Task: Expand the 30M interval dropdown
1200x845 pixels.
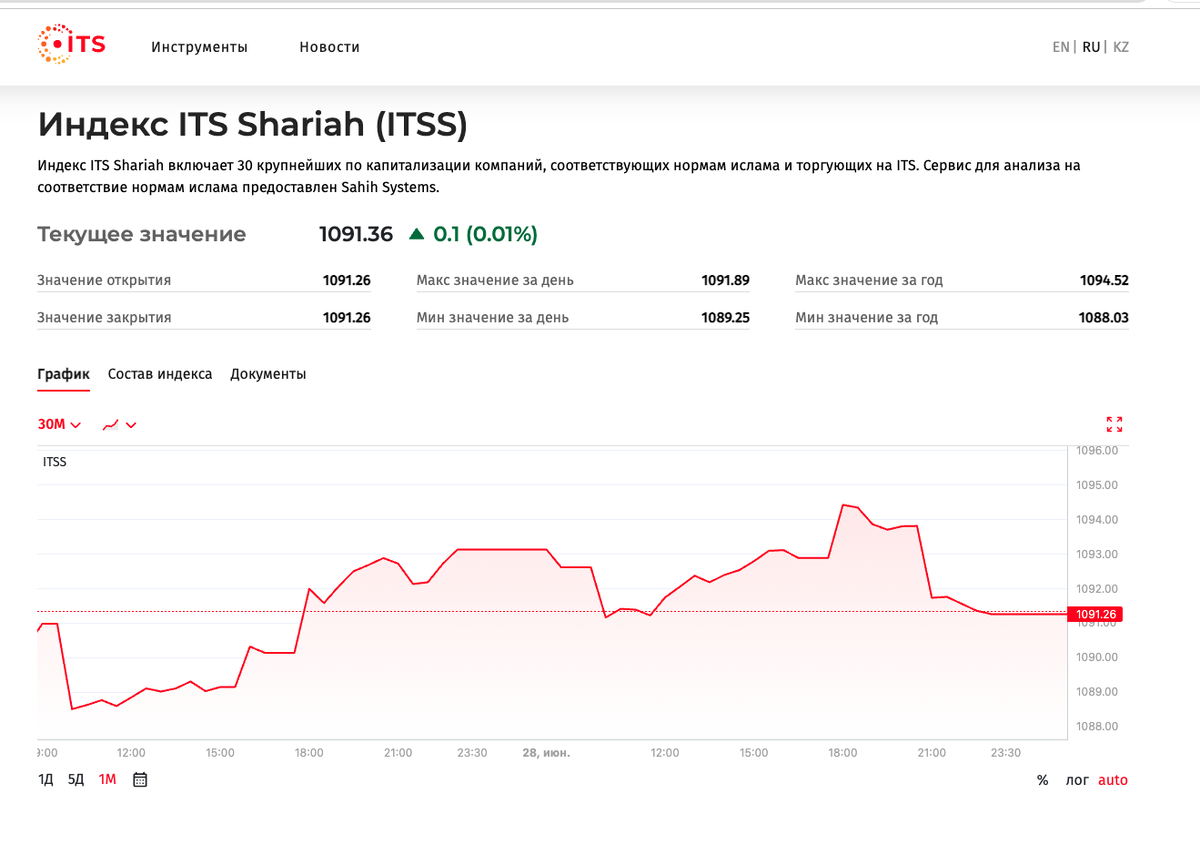Action: [59, 424]
